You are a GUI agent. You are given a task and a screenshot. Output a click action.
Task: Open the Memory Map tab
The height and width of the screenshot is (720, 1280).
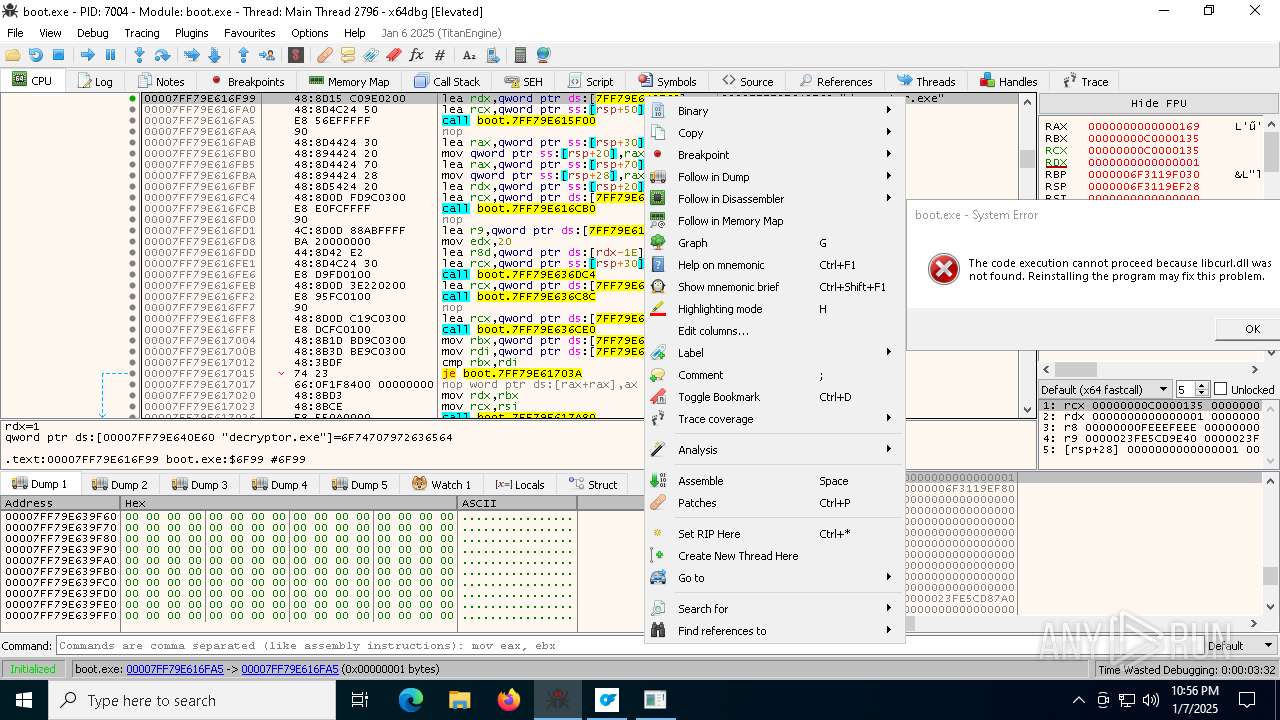tap(349, 81)
